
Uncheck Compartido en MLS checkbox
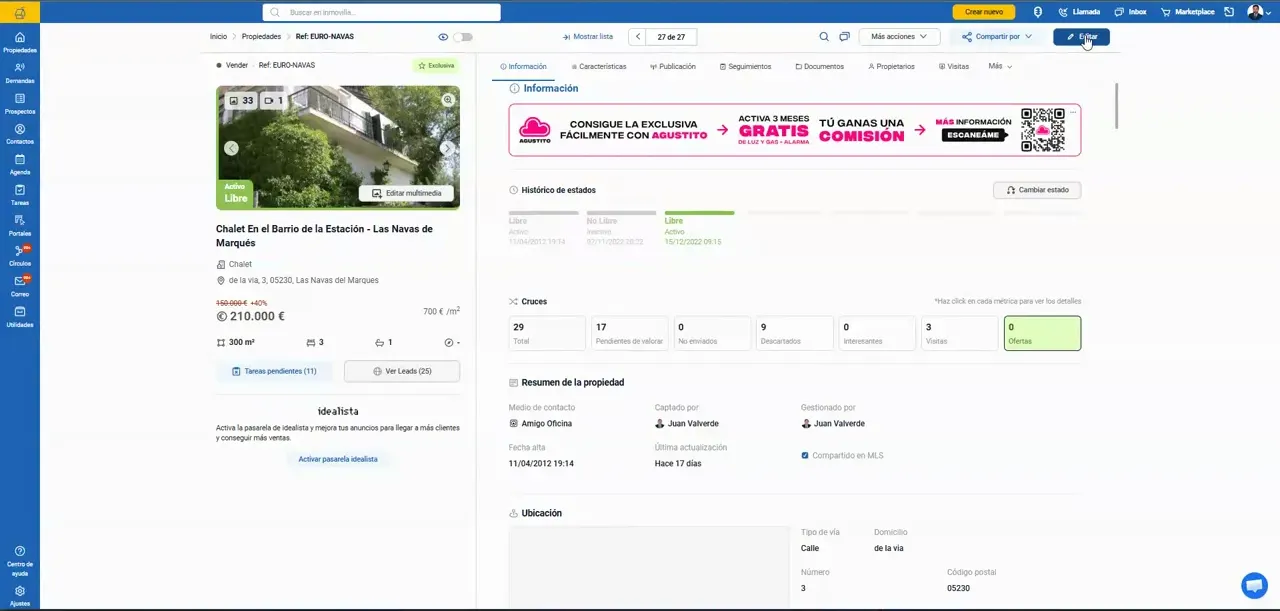(805, 455)
